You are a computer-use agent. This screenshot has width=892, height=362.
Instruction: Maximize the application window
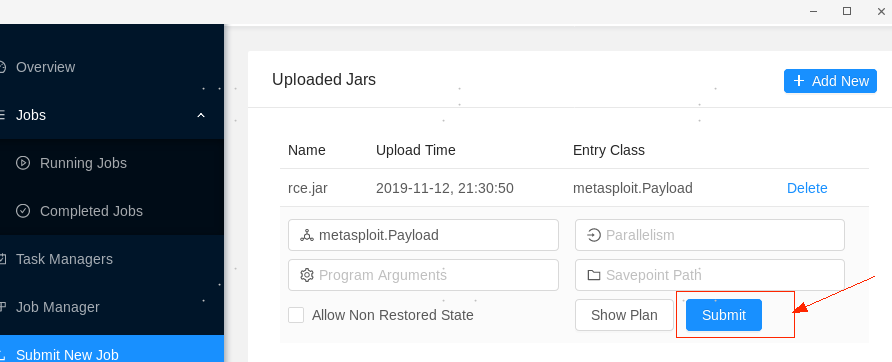(x=846, y=11)
